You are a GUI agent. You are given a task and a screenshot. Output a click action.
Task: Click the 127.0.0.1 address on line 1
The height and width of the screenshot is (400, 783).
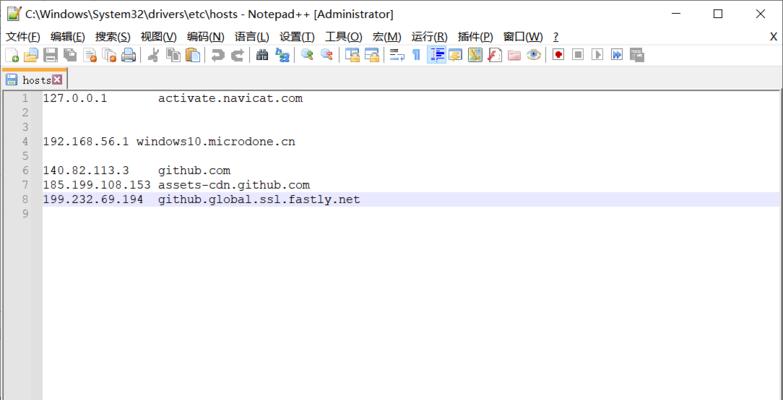click(75, 98)
